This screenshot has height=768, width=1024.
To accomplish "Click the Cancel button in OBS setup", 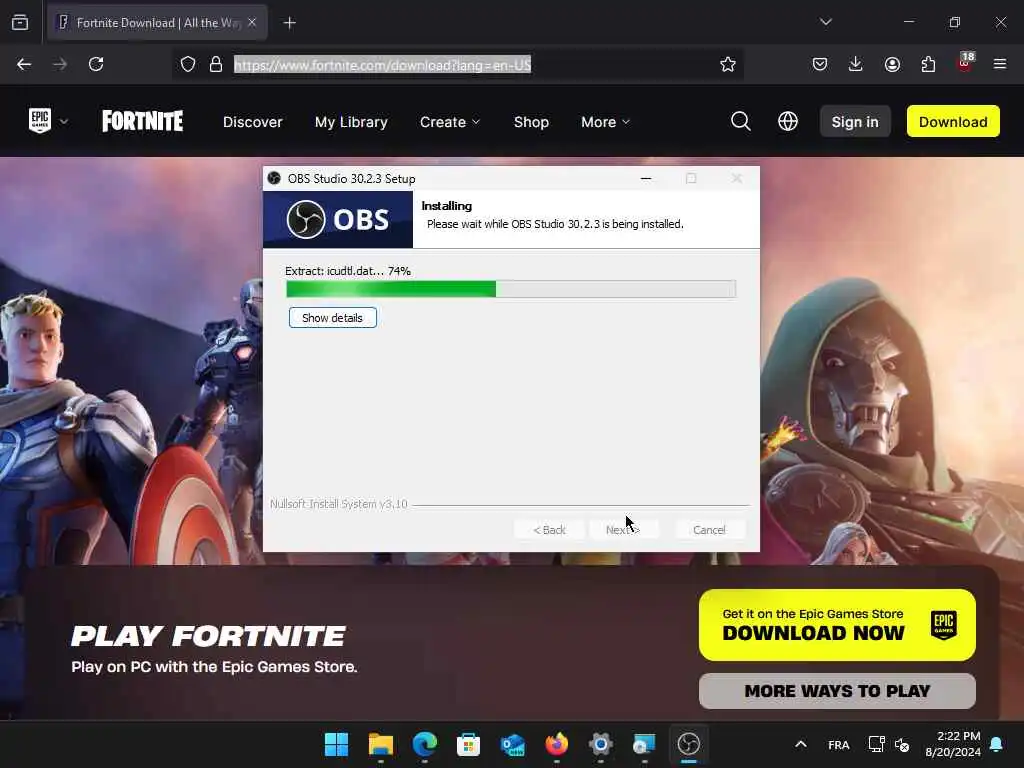I will coord(709,530).
